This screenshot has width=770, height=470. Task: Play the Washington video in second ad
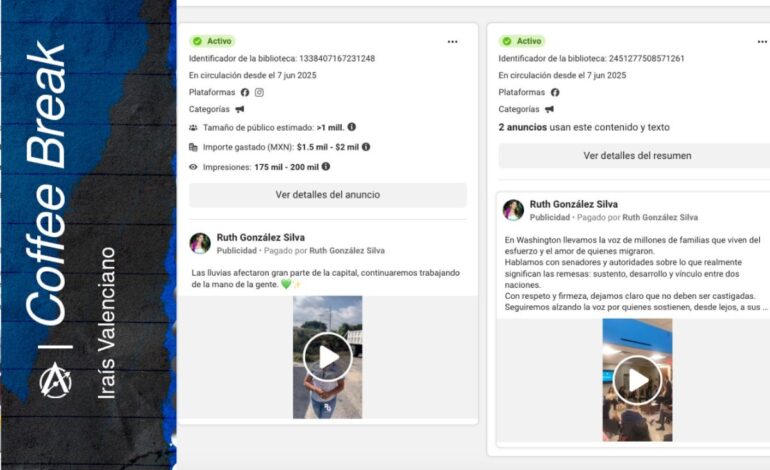[637, 380]
